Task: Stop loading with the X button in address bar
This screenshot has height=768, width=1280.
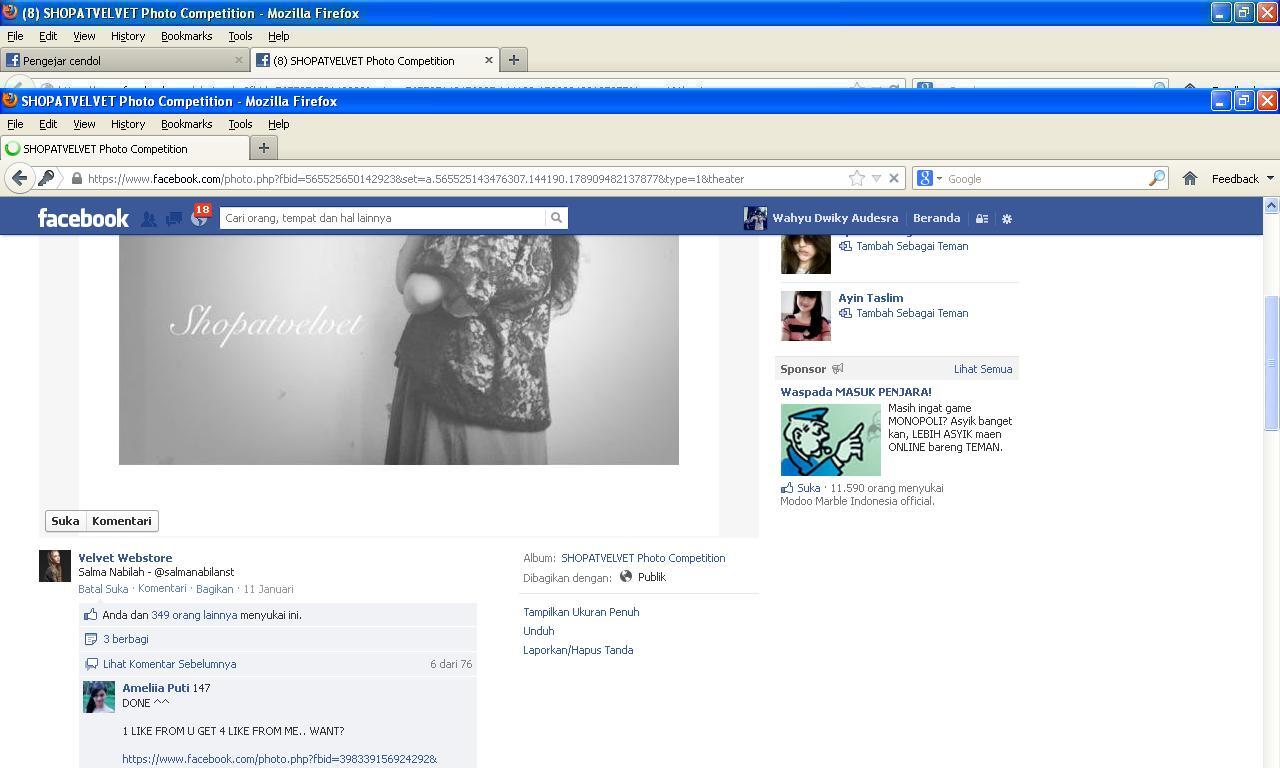Action: coord(894,178)
